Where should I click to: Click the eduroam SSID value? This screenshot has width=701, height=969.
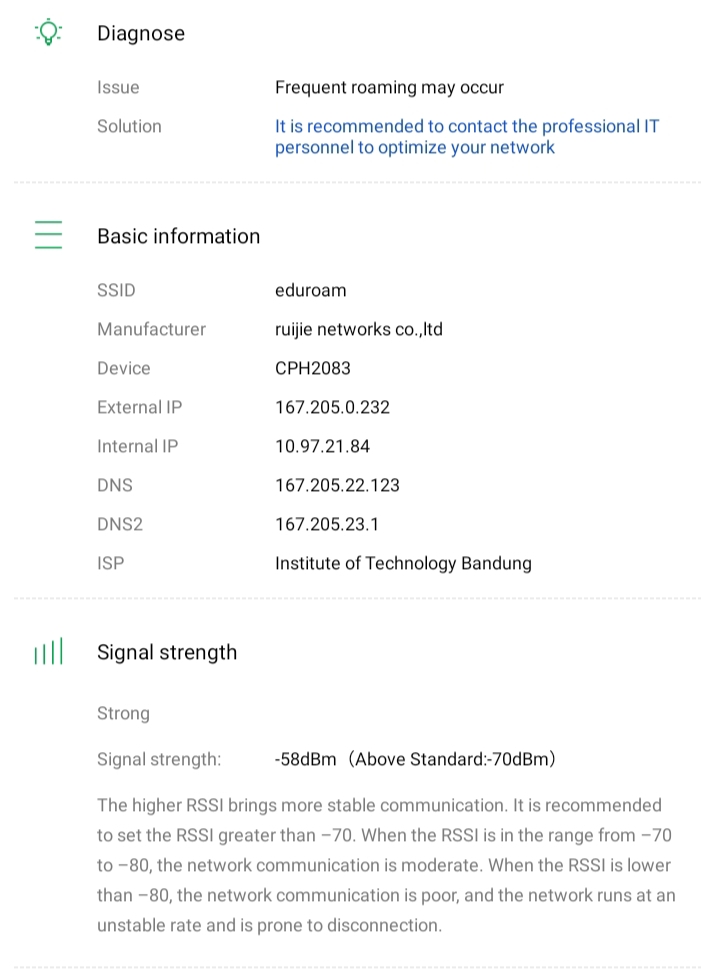tap(310, 291)
